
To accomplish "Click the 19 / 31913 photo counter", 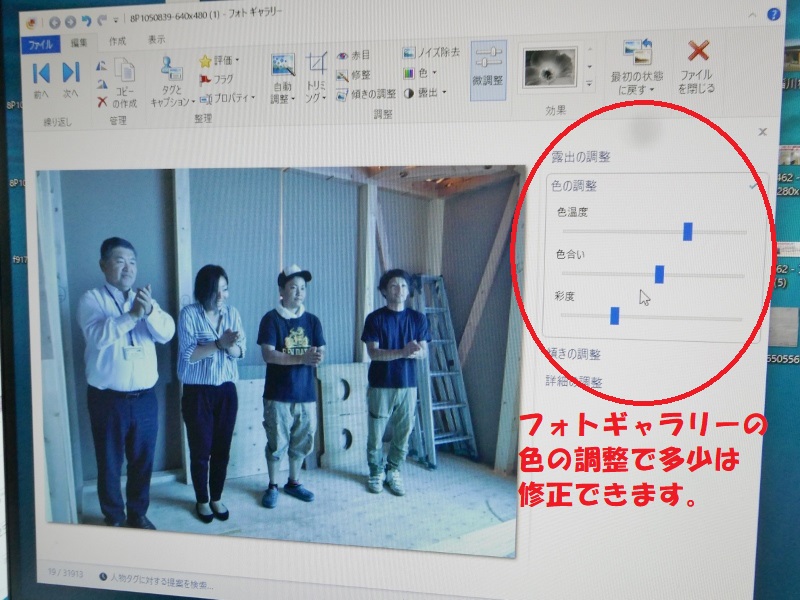I will click(65, 572).
